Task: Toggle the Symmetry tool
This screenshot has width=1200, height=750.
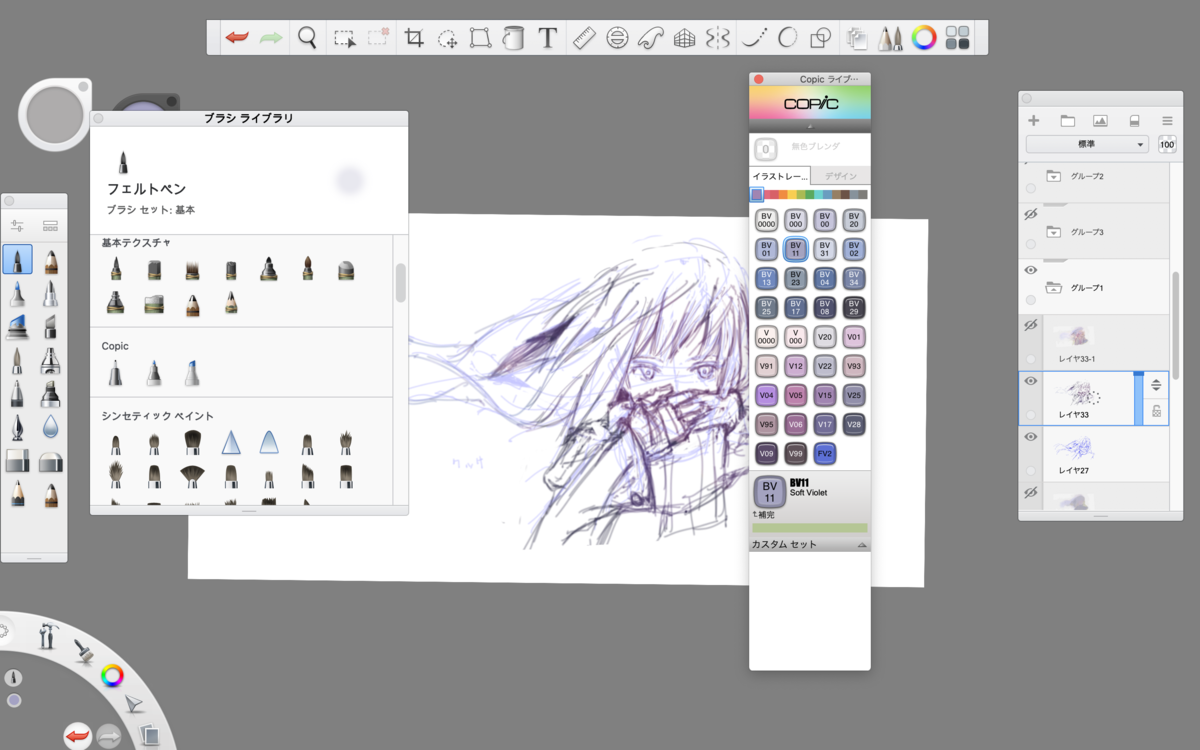Action: tap(718, 38)
